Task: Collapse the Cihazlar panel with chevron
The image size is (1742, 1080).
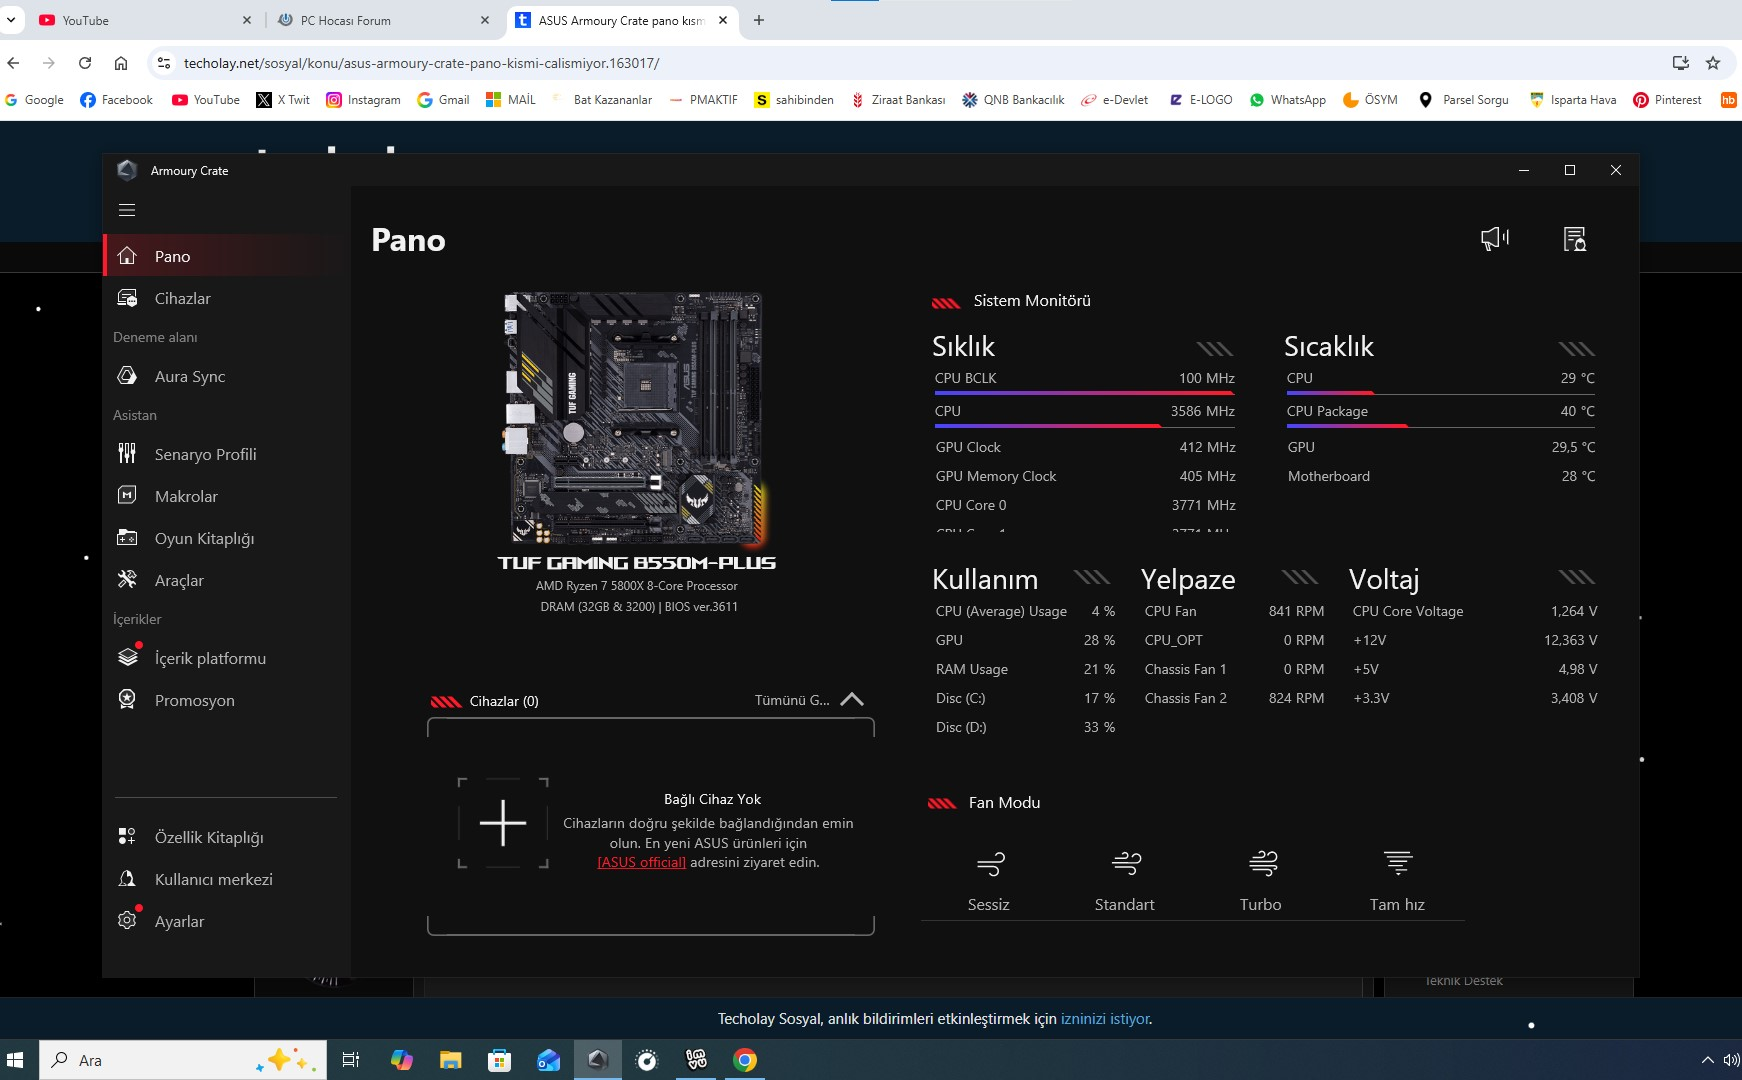Action: click(x=852, y=700)
